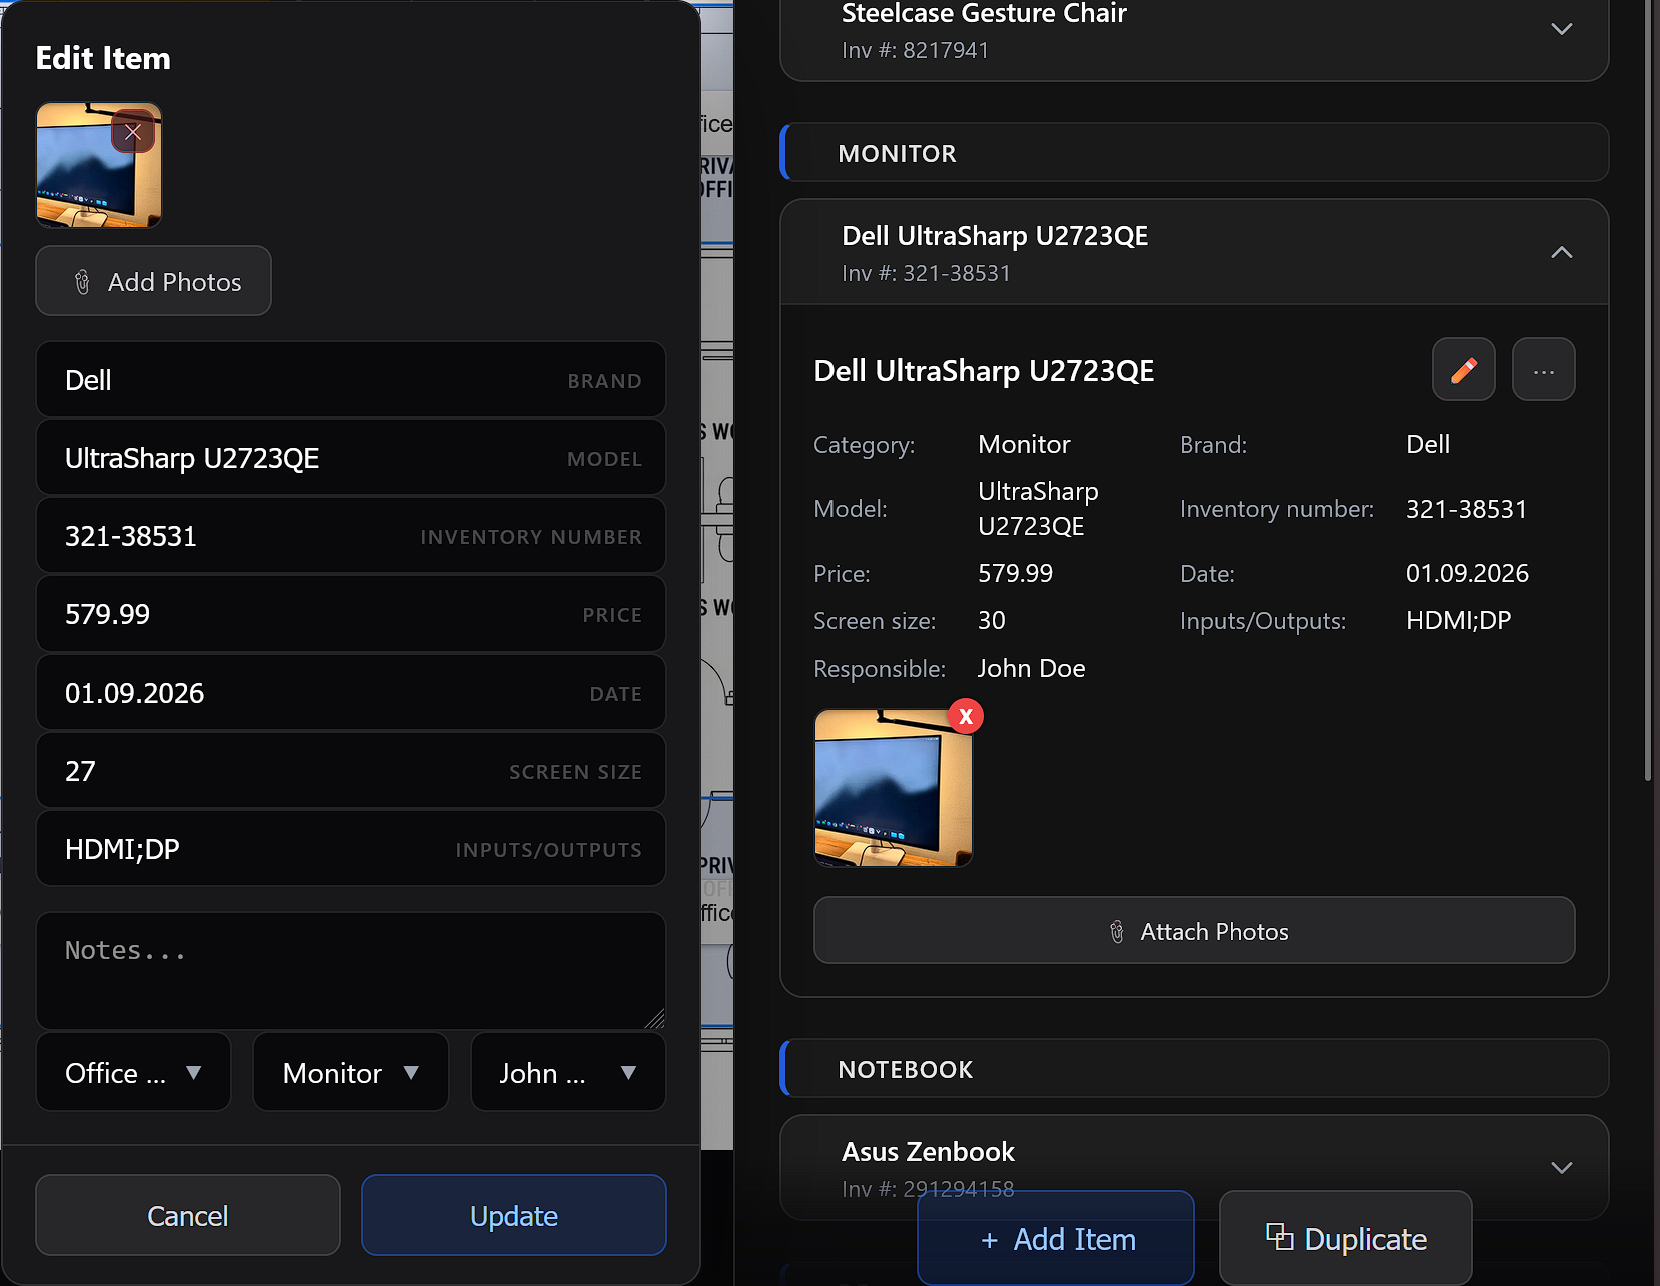This screenshot has width=1660, height=1286.
Task: Click the Screen Size field showing 27
Action: 351,771
